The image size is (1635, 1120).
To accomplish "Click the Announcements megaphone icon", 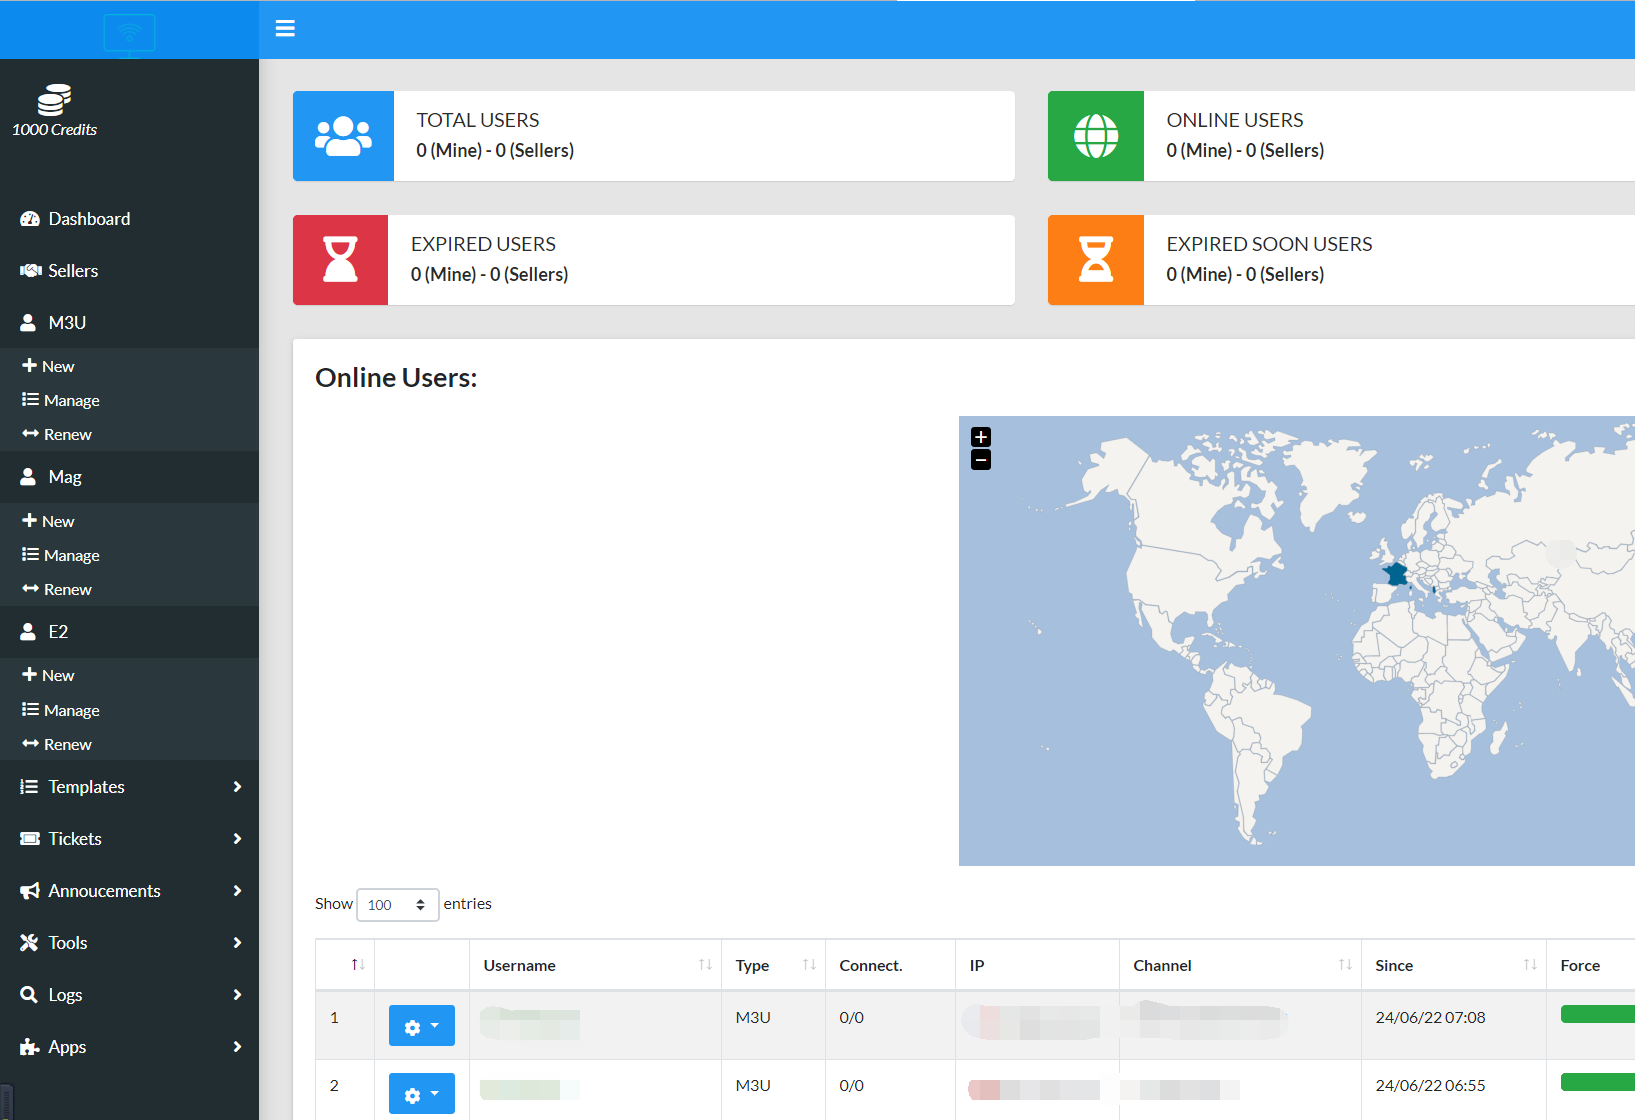I will pyautogui.click(x=30, y=891).
